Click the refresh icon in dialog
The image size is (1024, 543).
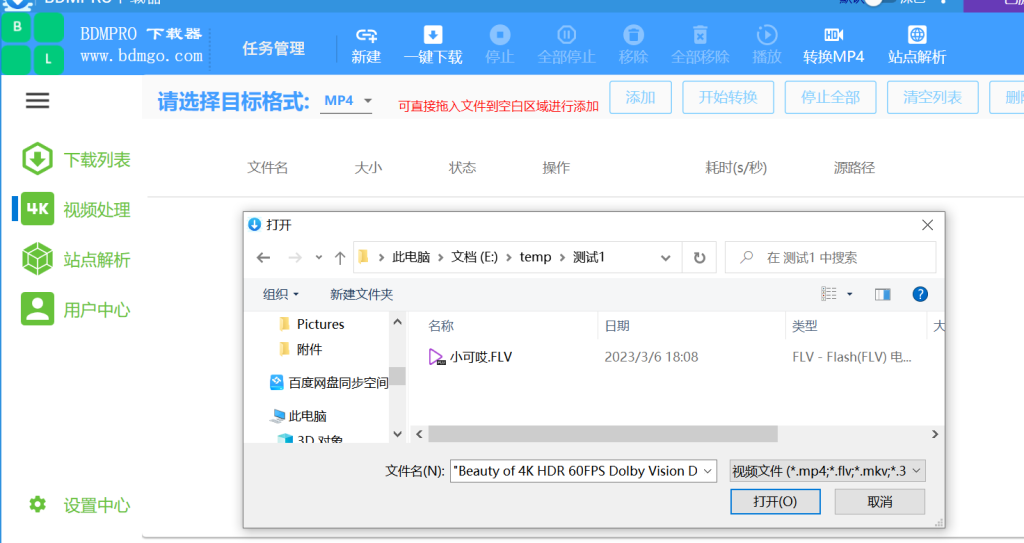(699, 257)
